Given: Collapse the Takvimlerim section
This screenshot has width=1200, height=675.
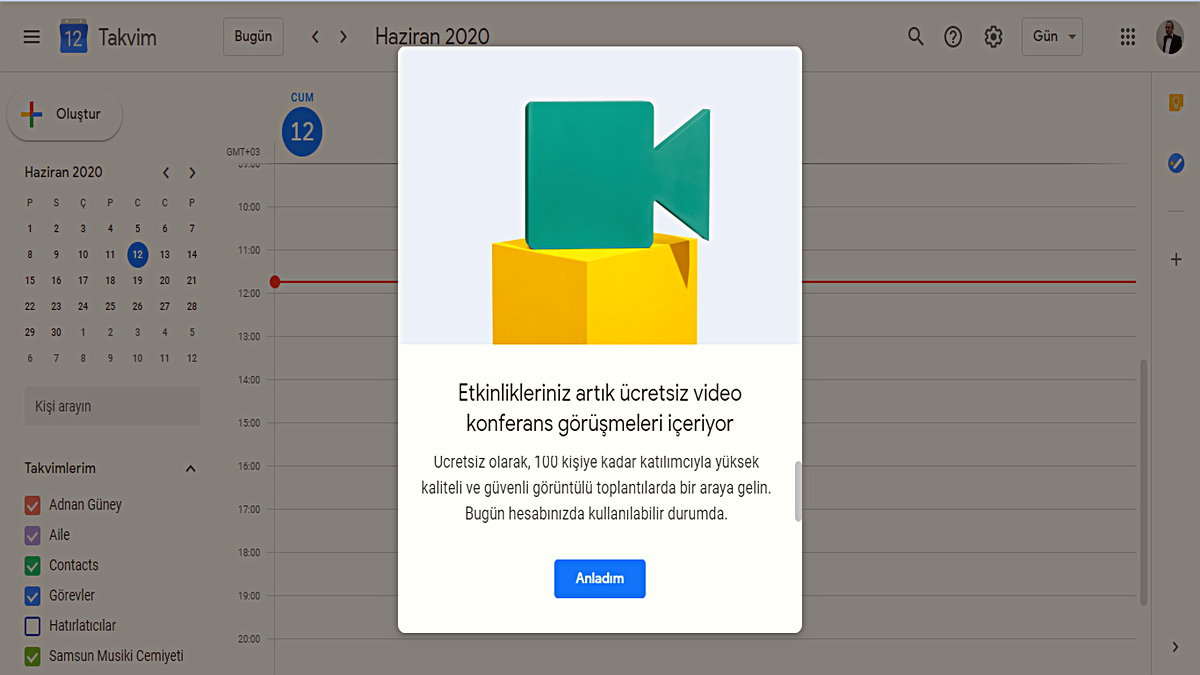Looking at the screenshot, I should point(191,468).
